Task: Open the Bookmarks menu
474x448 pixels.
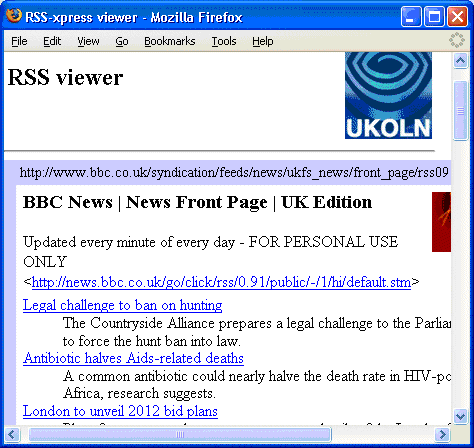Action: tap(170, 41)
